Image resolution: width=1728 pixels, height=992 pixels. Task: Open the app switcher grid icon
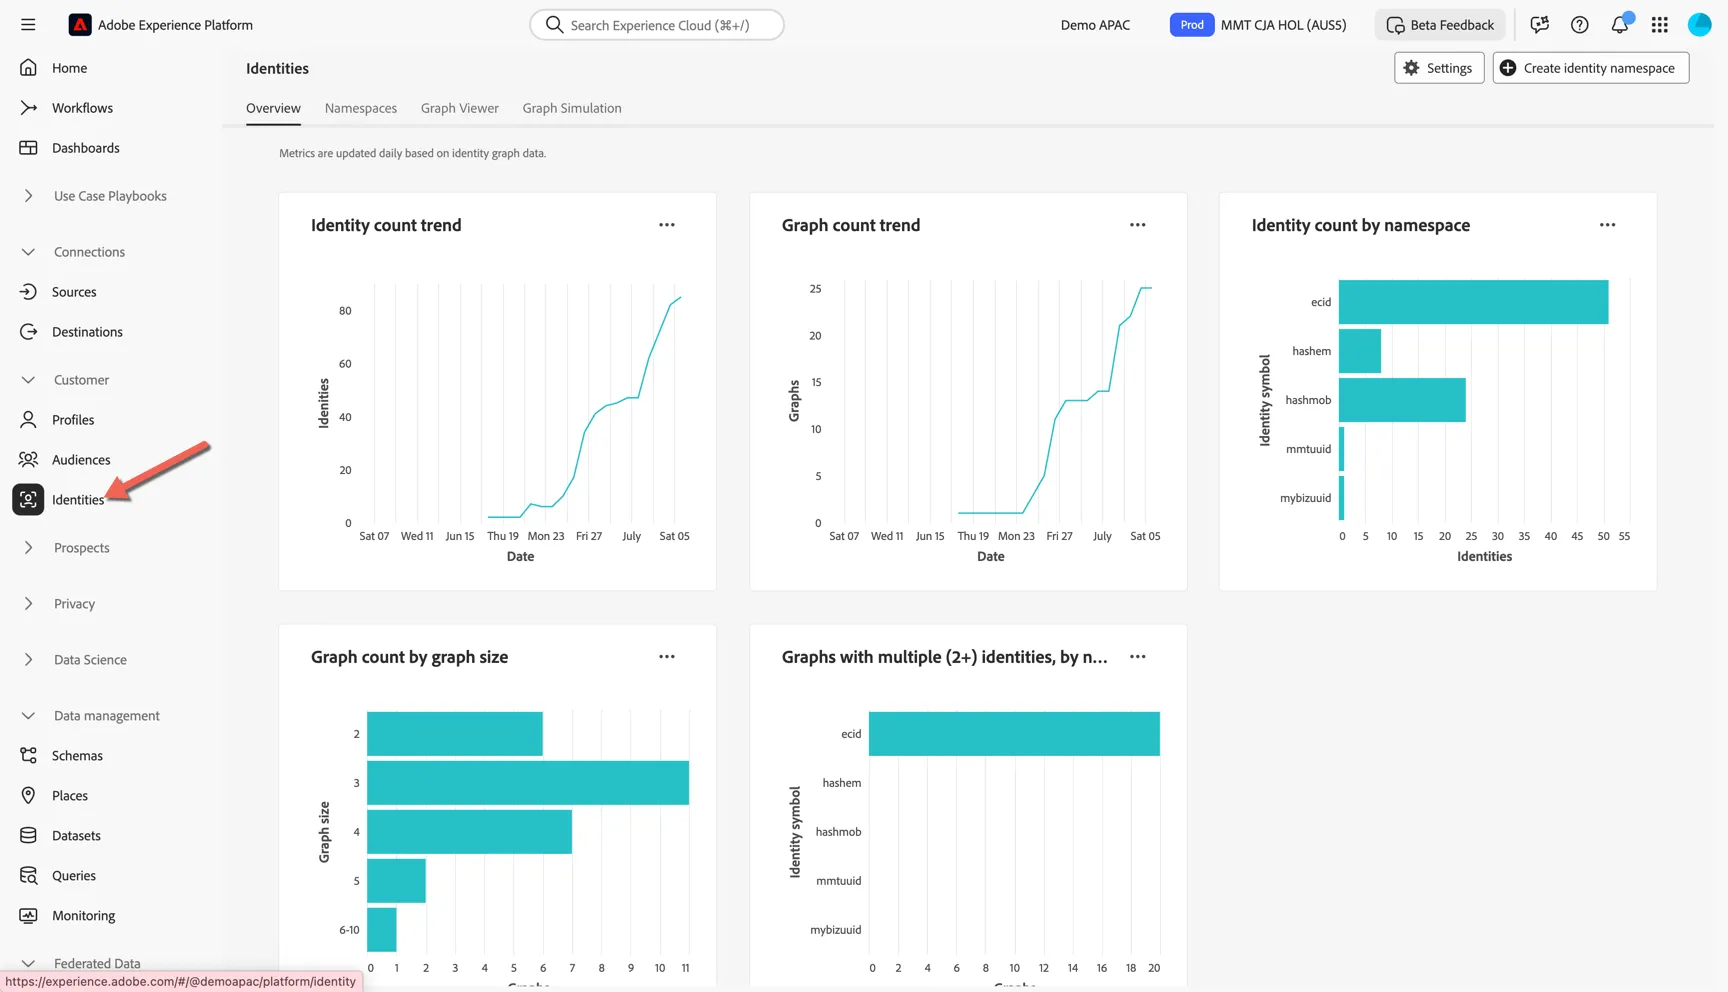(1659, 25)
